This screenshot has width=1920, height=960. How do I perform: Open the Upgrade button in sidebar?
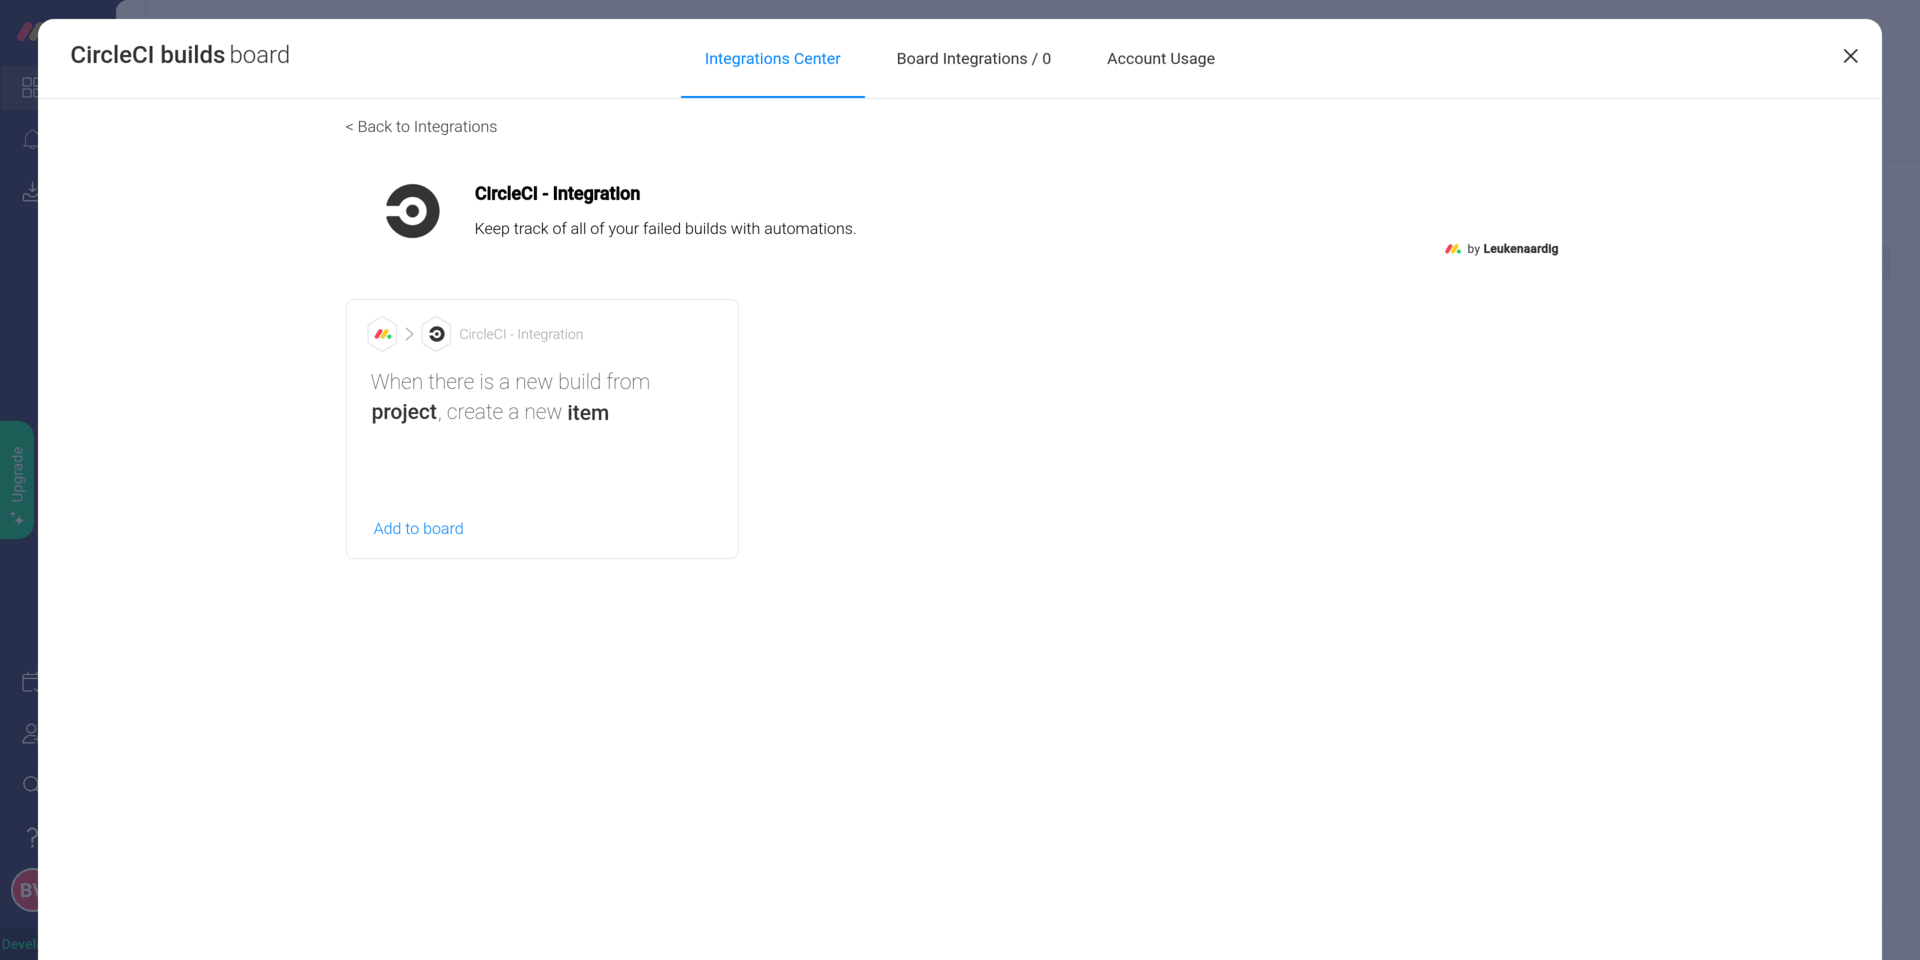[x=18, y=480]
